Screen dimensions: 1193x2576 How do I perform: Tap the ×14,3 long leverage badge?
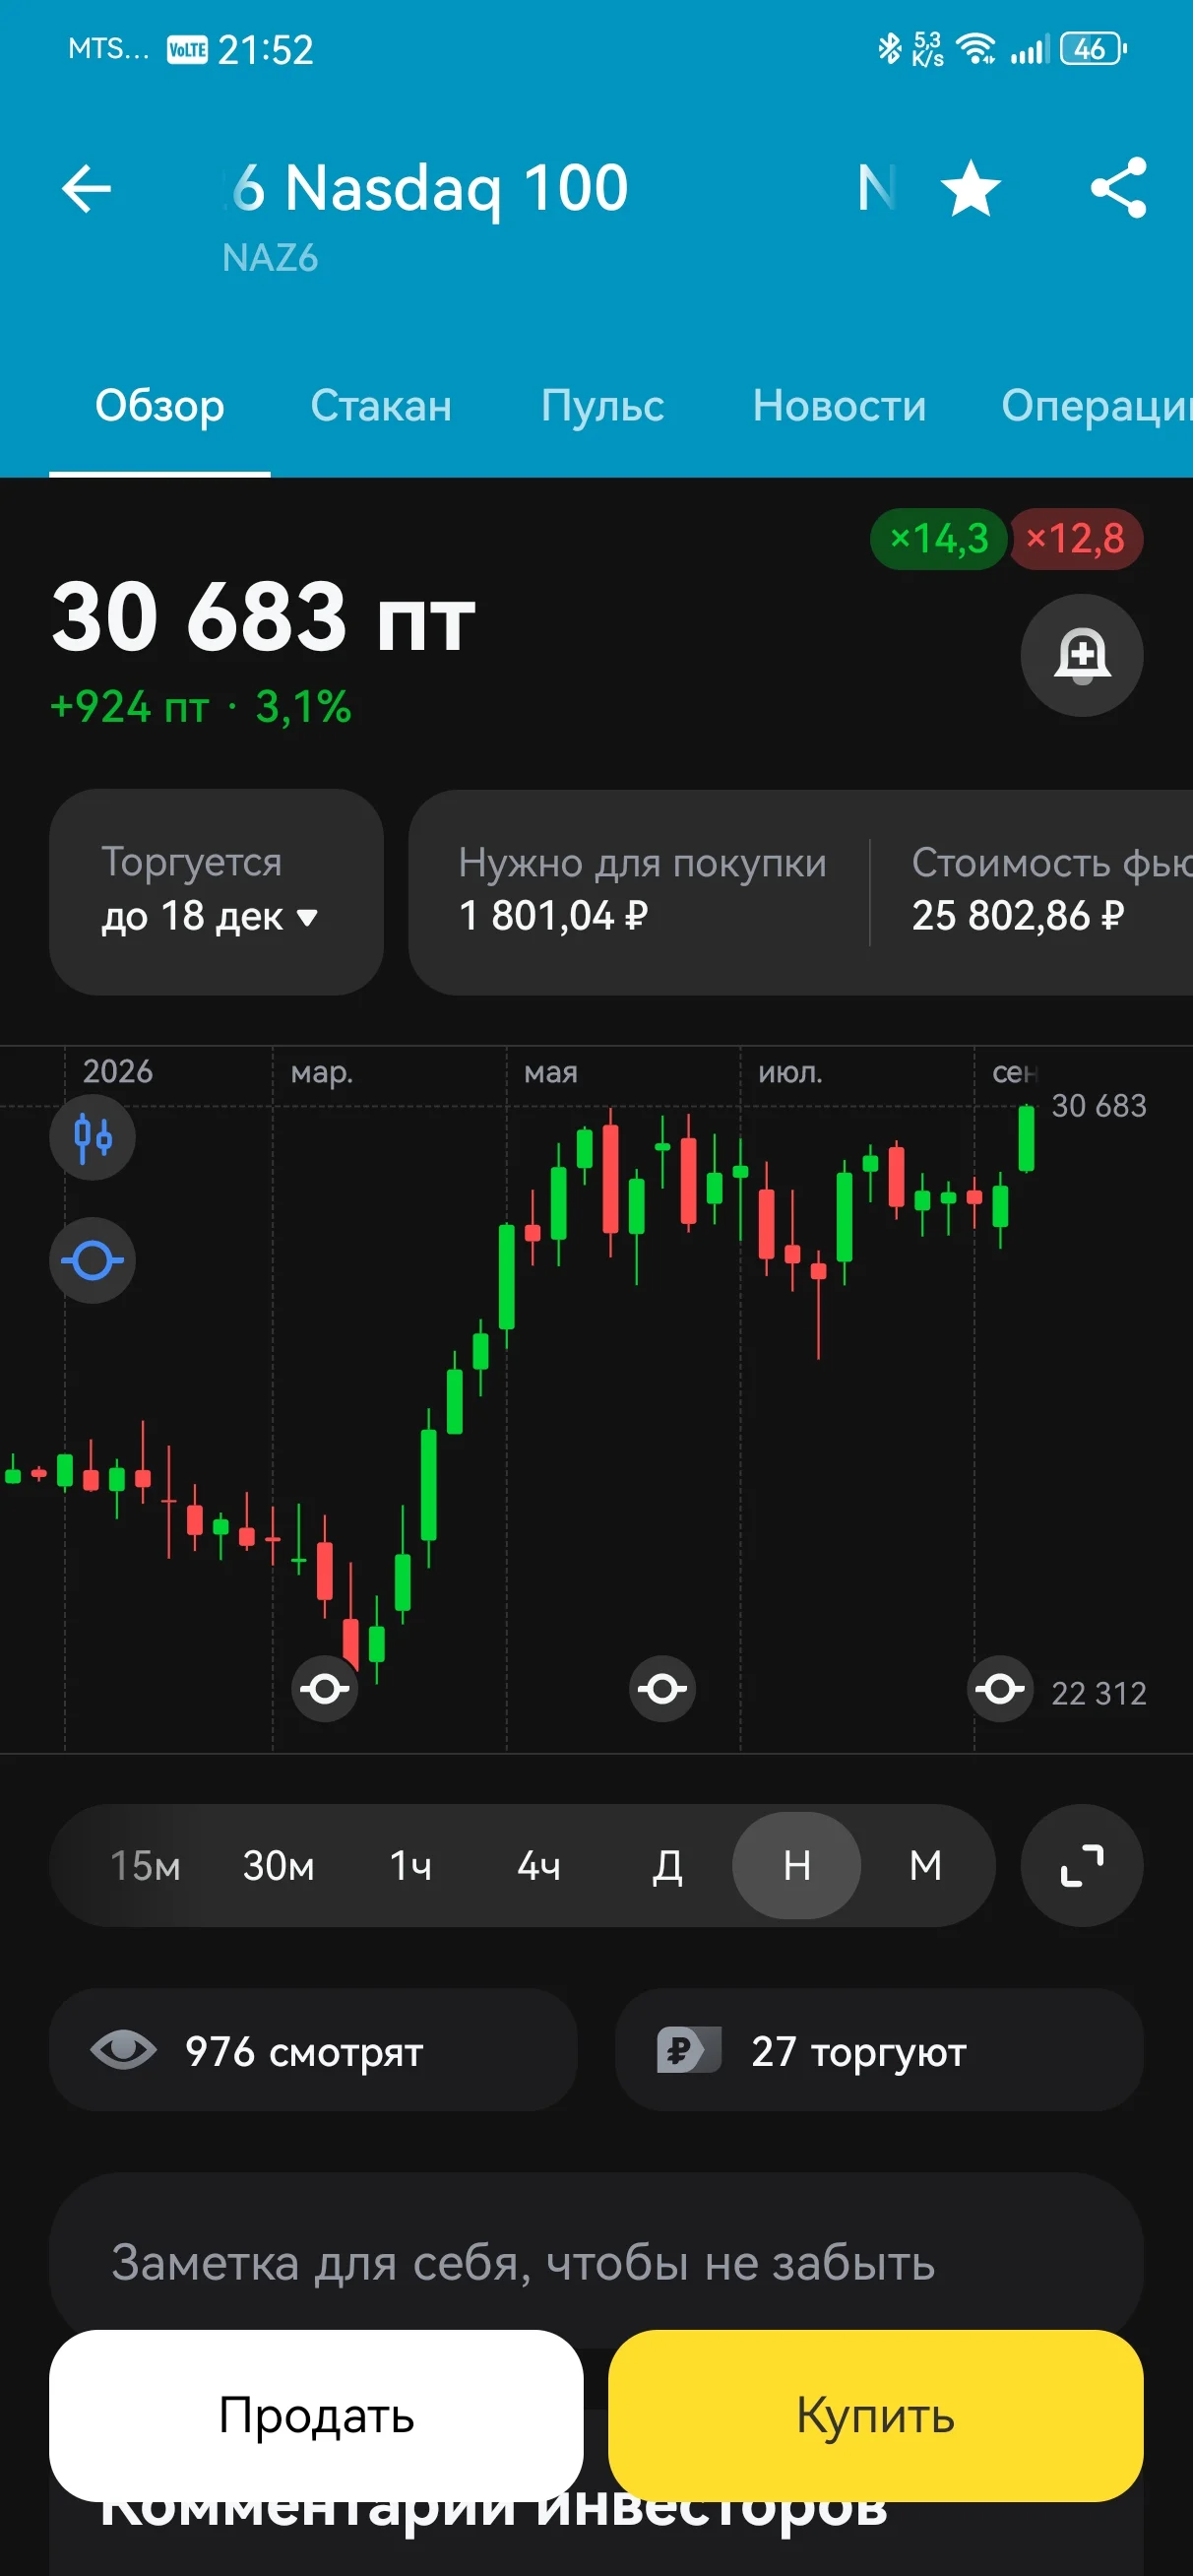938,539
